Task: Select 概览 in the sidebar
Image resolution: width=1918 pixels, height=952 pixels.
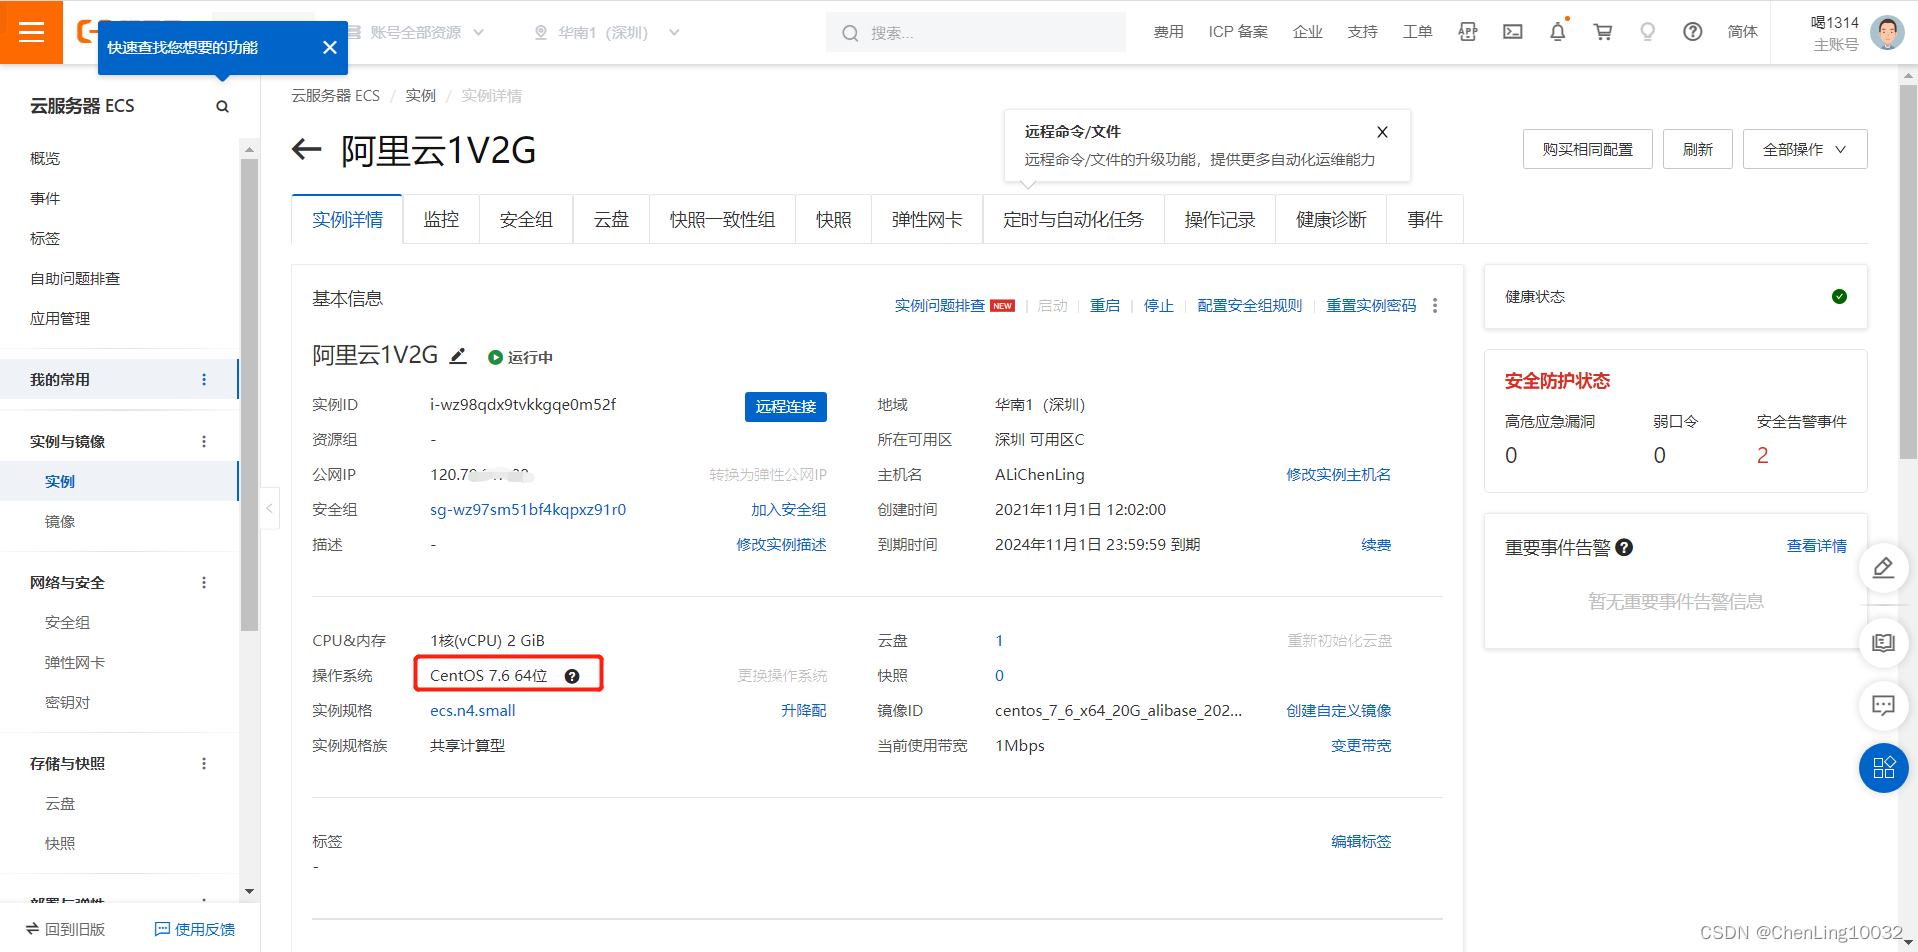Action: 45,159
